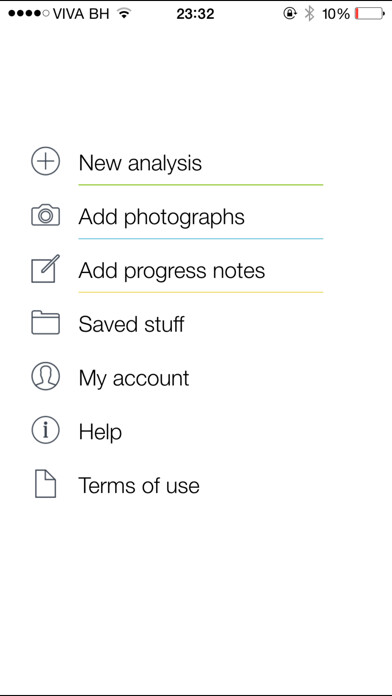Tap the Wi-Fi indicator in status bar
The width and height of the screenshot is (392, 696).
pyautogui.click(x=125, y=14)
